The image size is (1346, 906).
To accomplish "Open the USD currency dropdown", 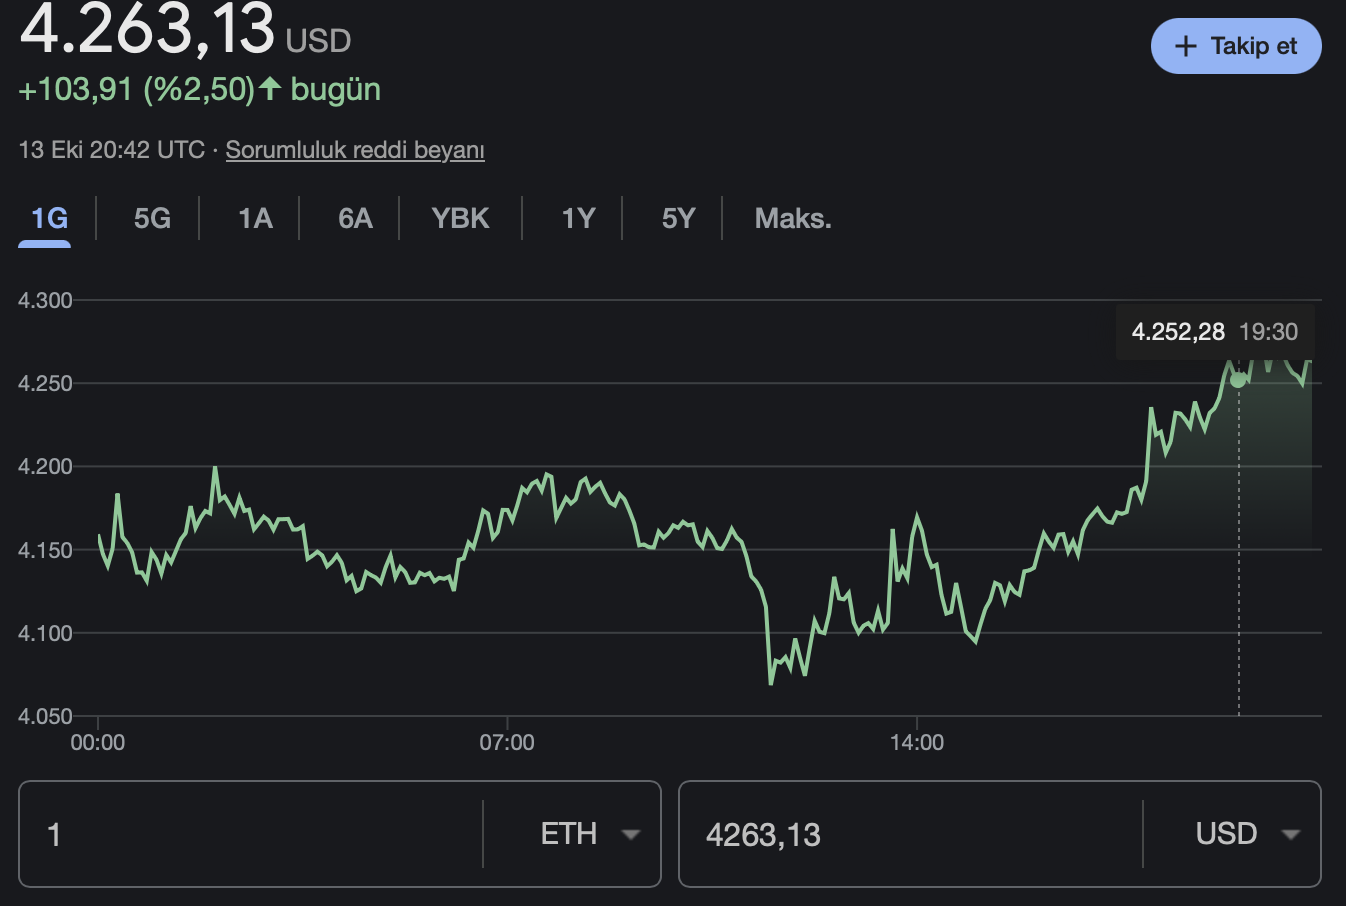I will (x=1246, y=834).
